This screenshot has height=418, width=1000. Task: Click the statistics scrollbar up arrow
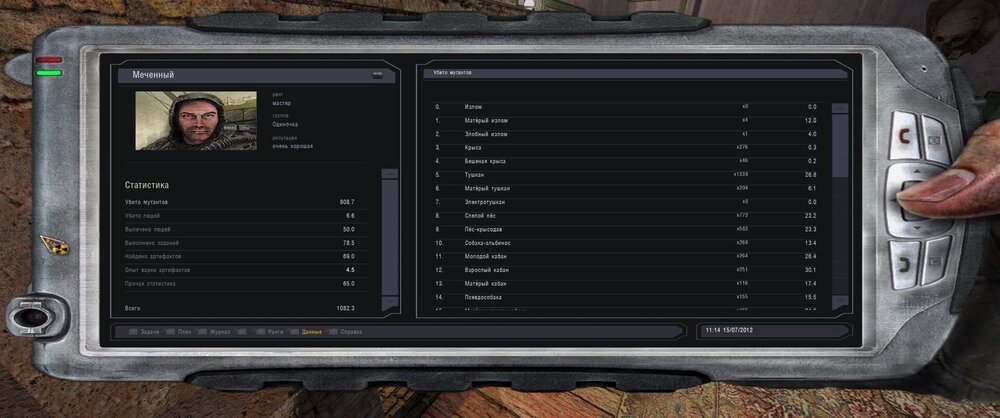[389, 174]
